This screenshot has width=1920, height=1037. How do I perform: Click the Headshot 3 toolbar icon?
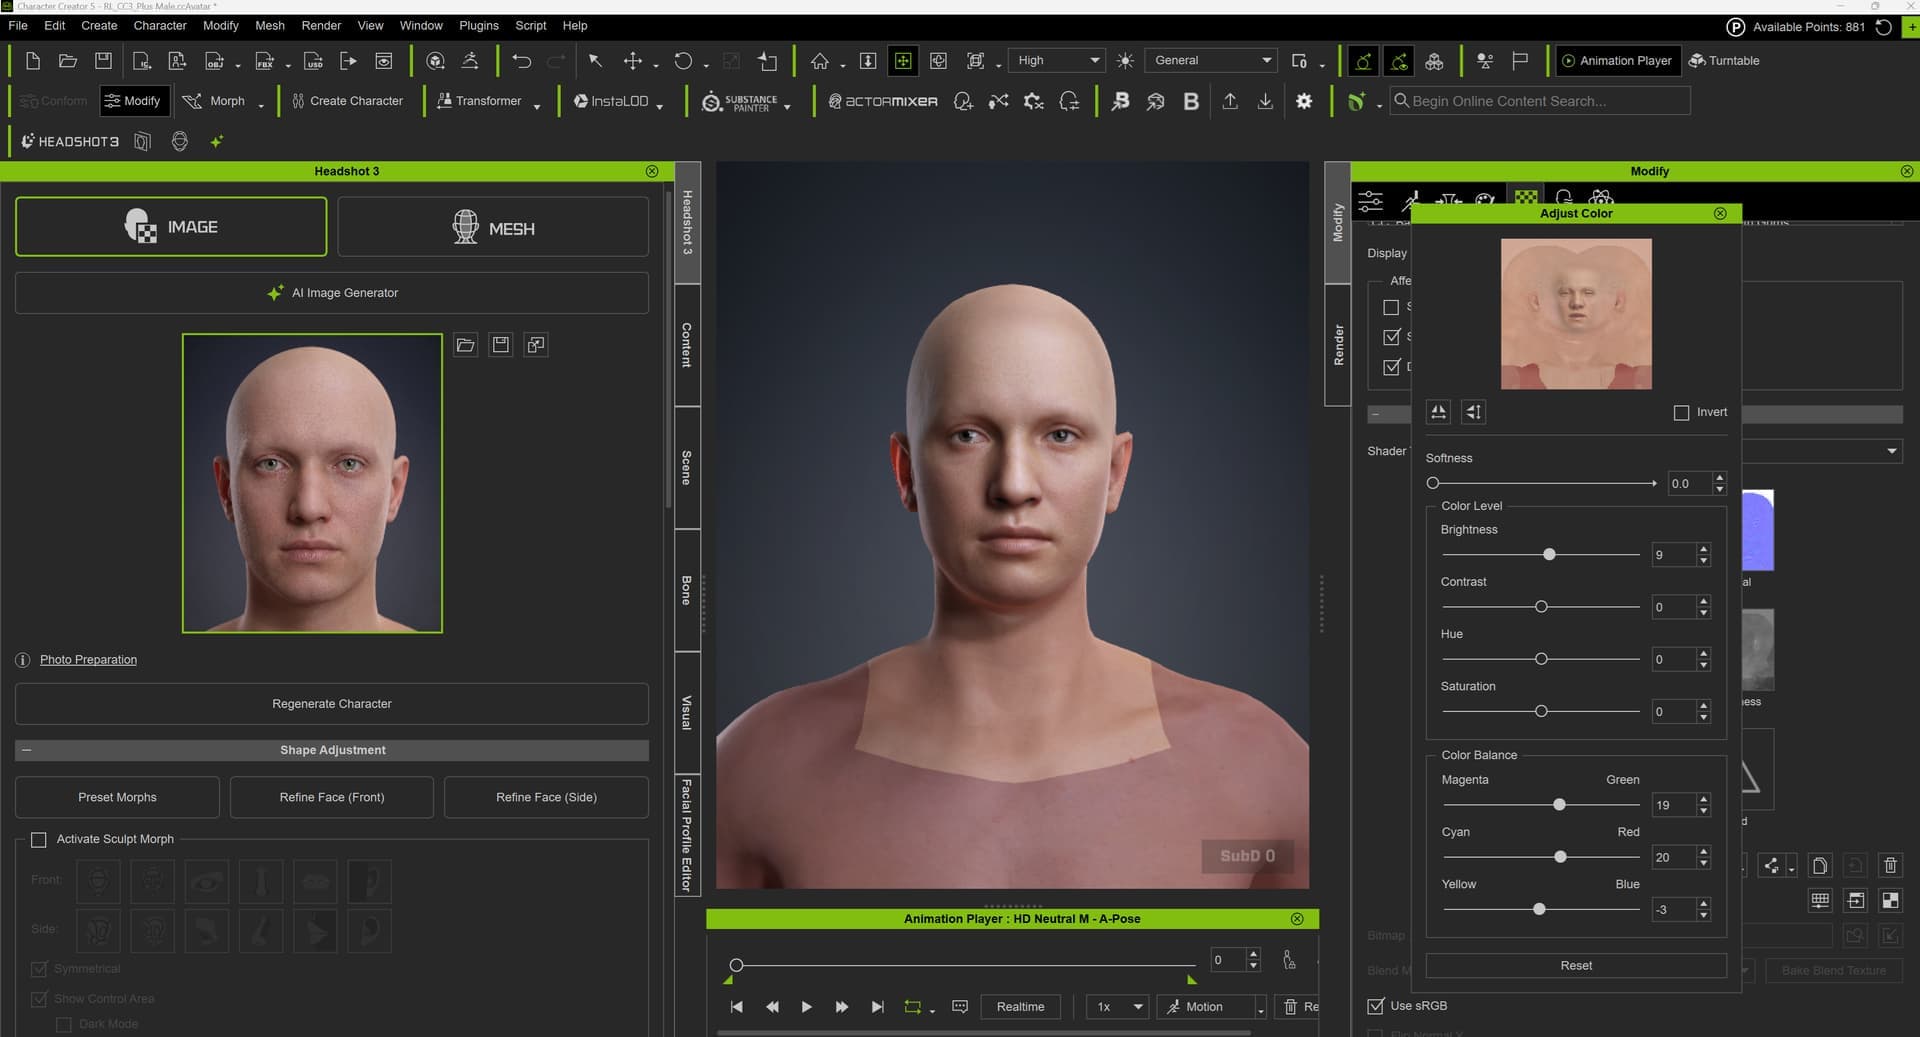pos(70,142)
